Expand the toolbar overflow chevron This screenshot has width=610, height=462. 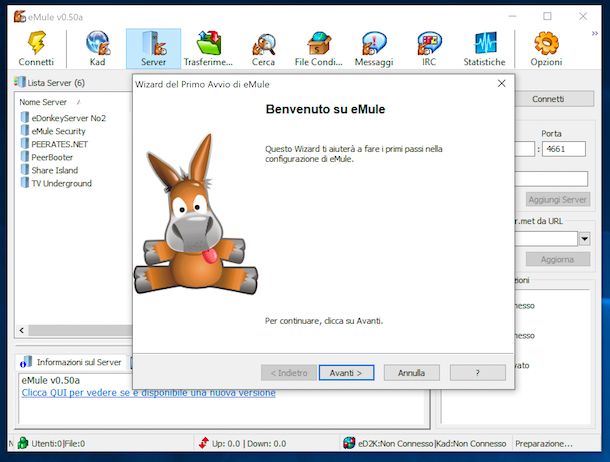596,34
